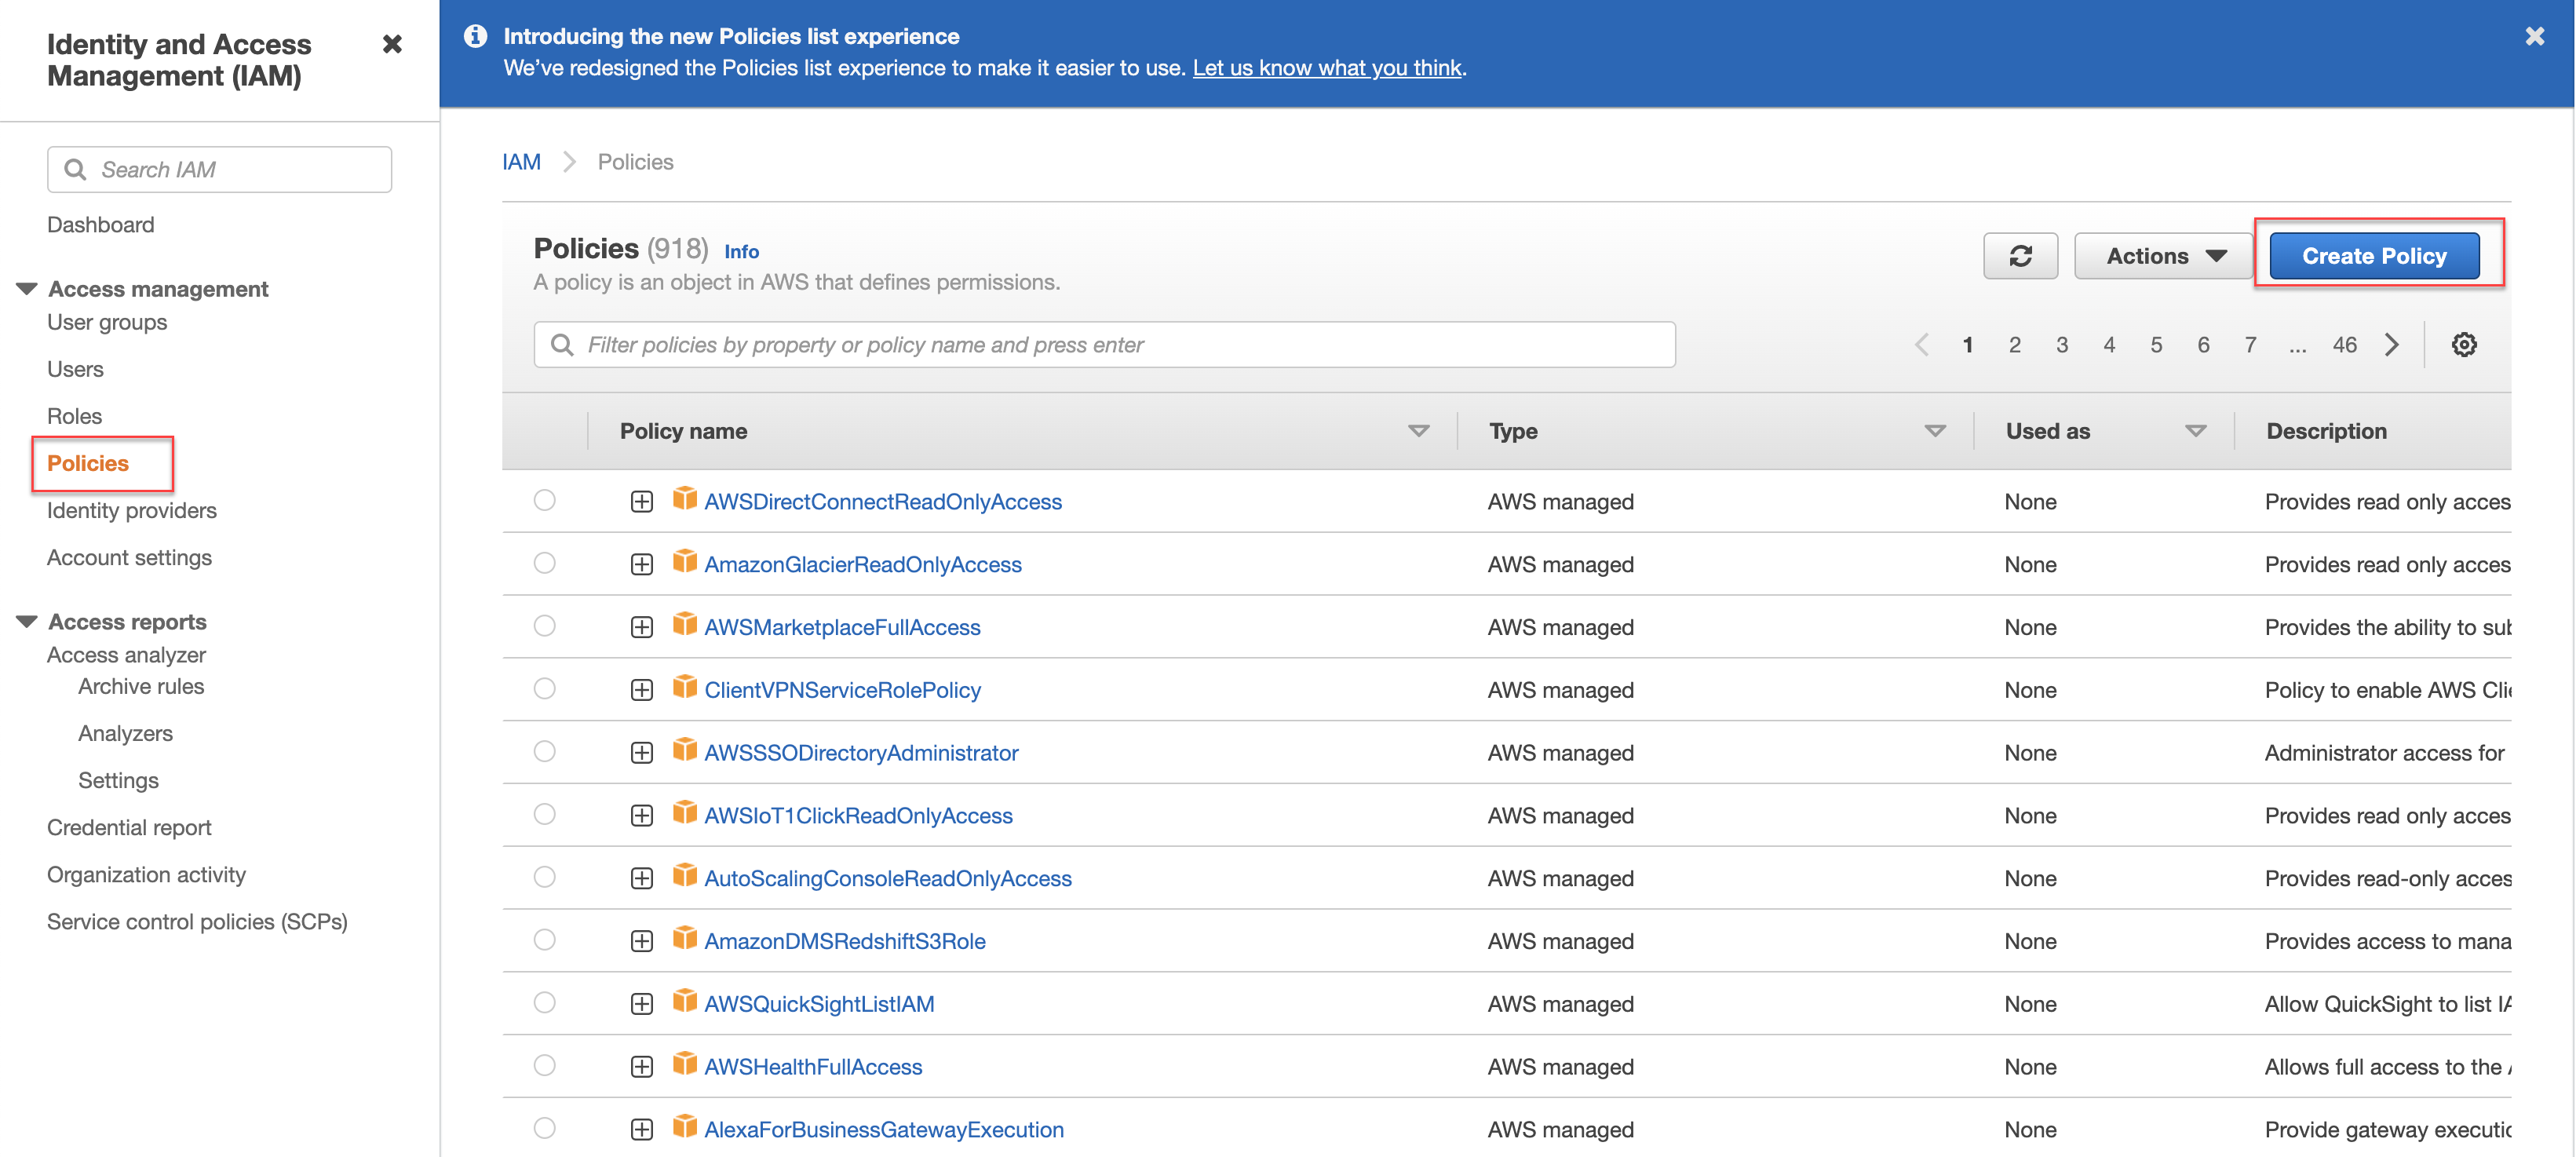
Task: Open the table preferences gear
Action: pyautogui.click(x=2464, y=345)
